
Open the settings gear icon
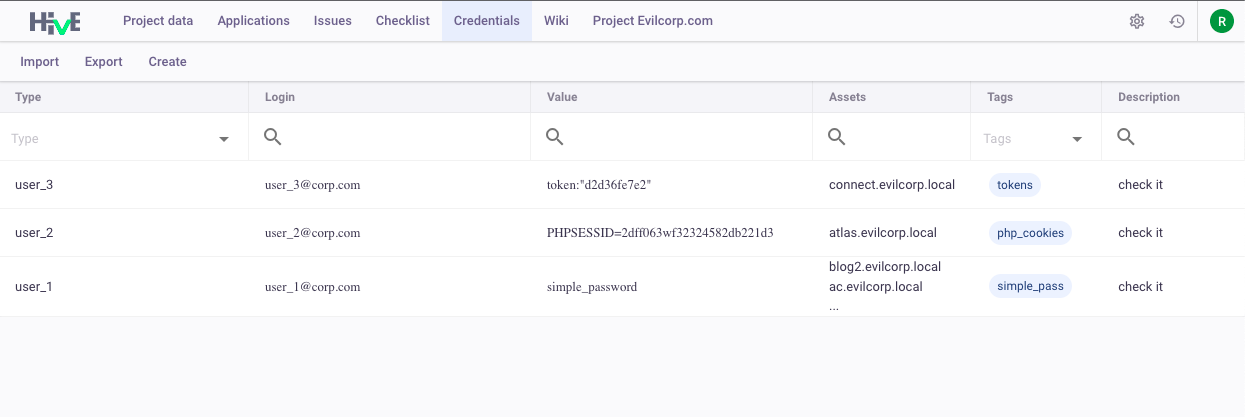pyautogui.click(x=1137, y=21)
